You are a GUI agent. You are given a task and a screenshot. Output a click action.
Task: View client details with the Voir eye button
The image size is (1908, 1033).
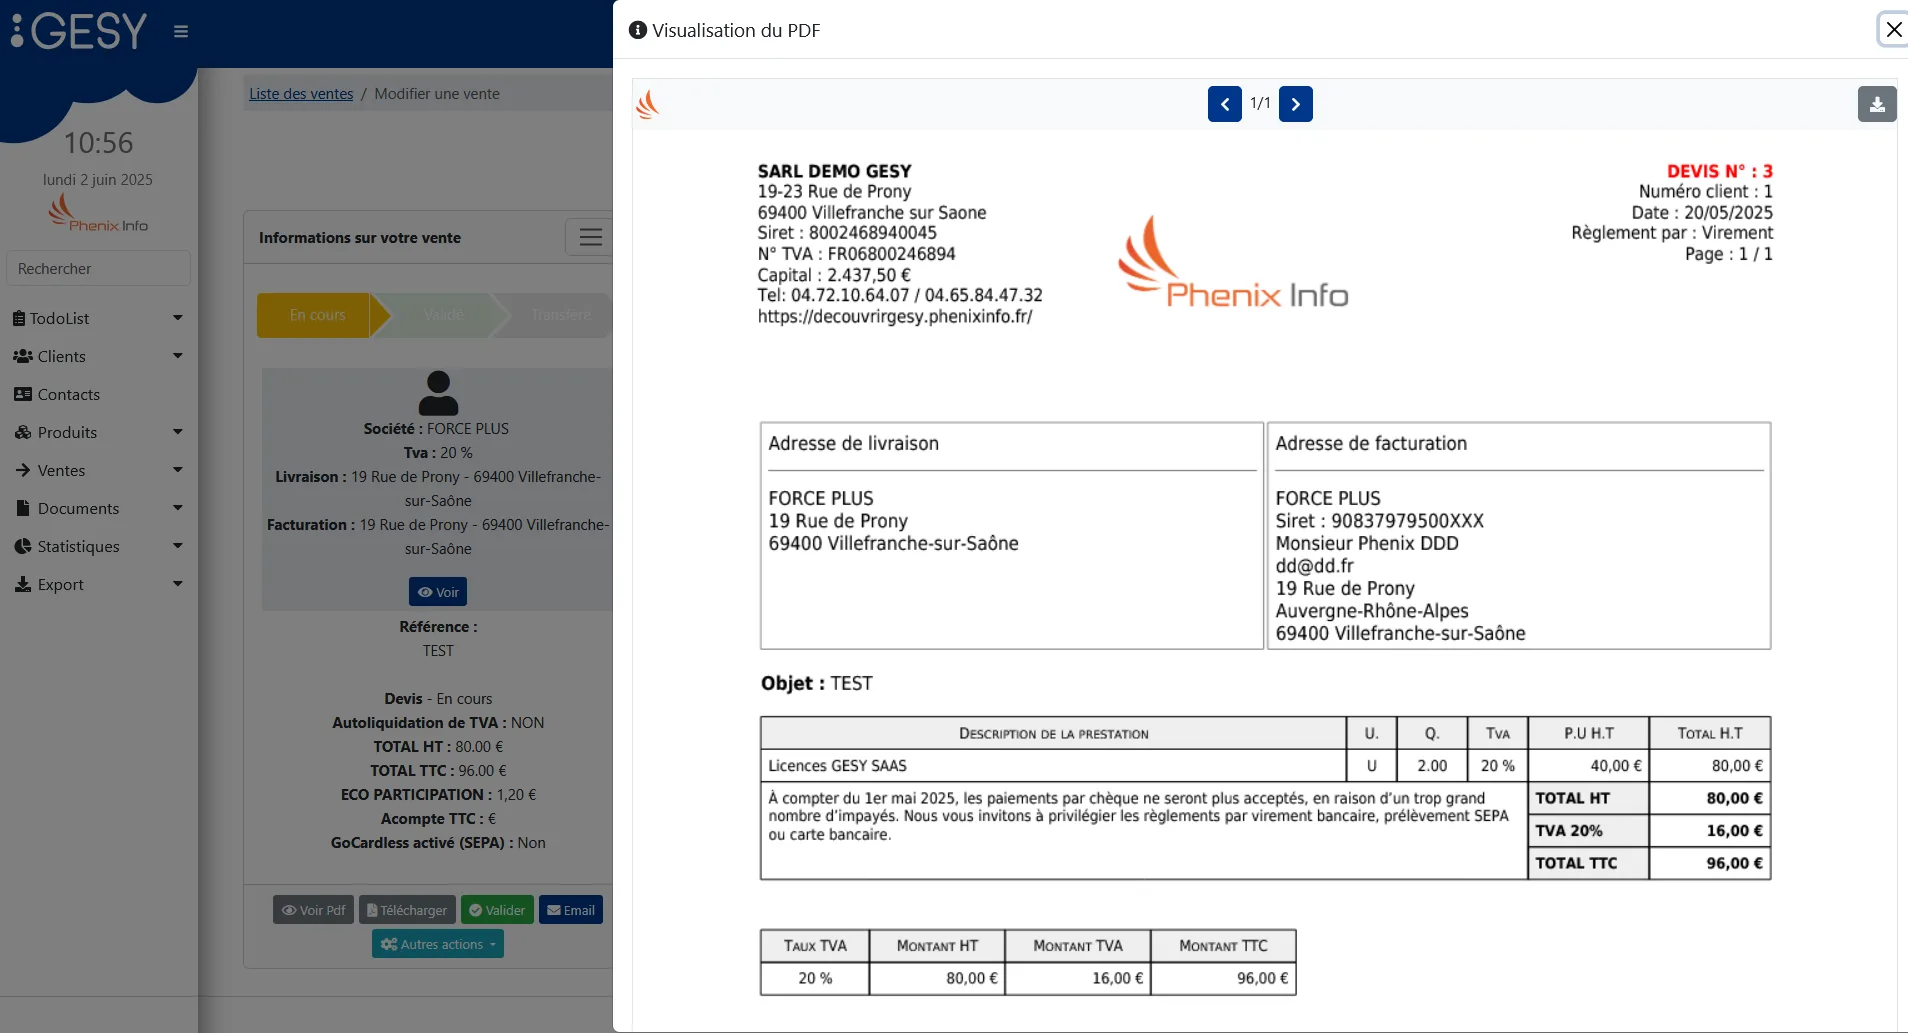(438, 592)
